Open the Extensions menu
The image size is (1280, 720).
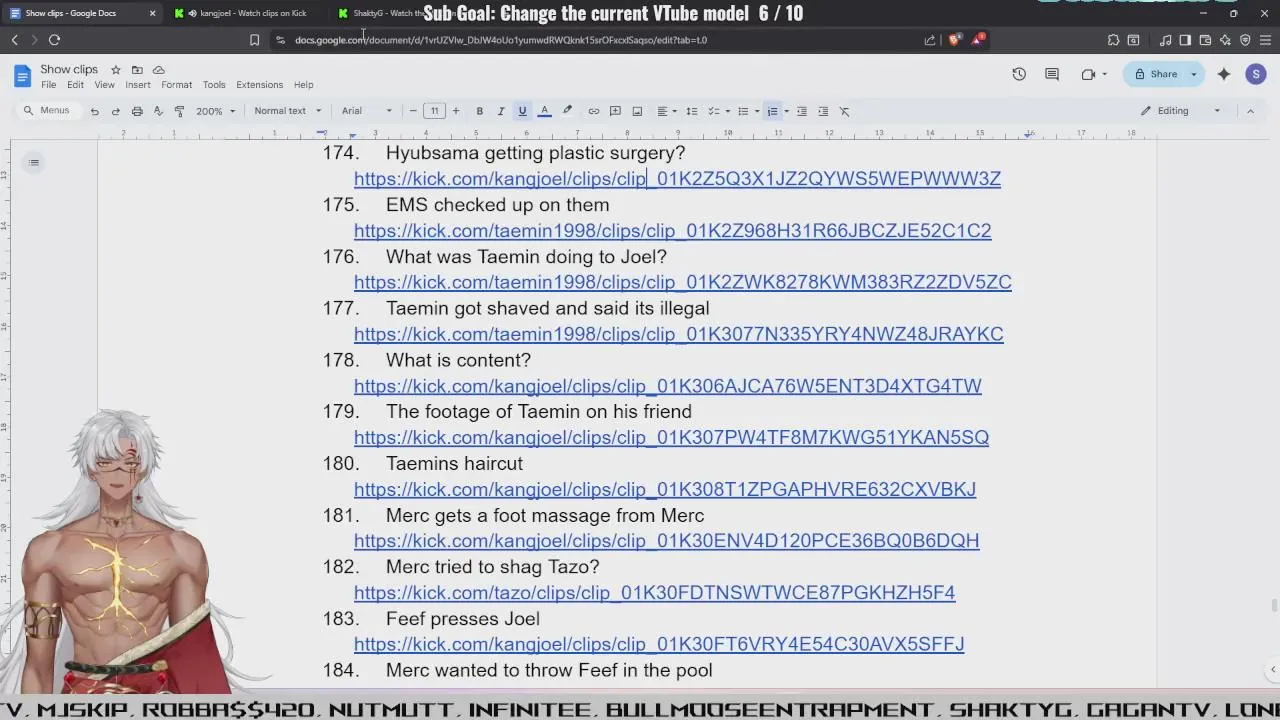click(x=259, y=85)
